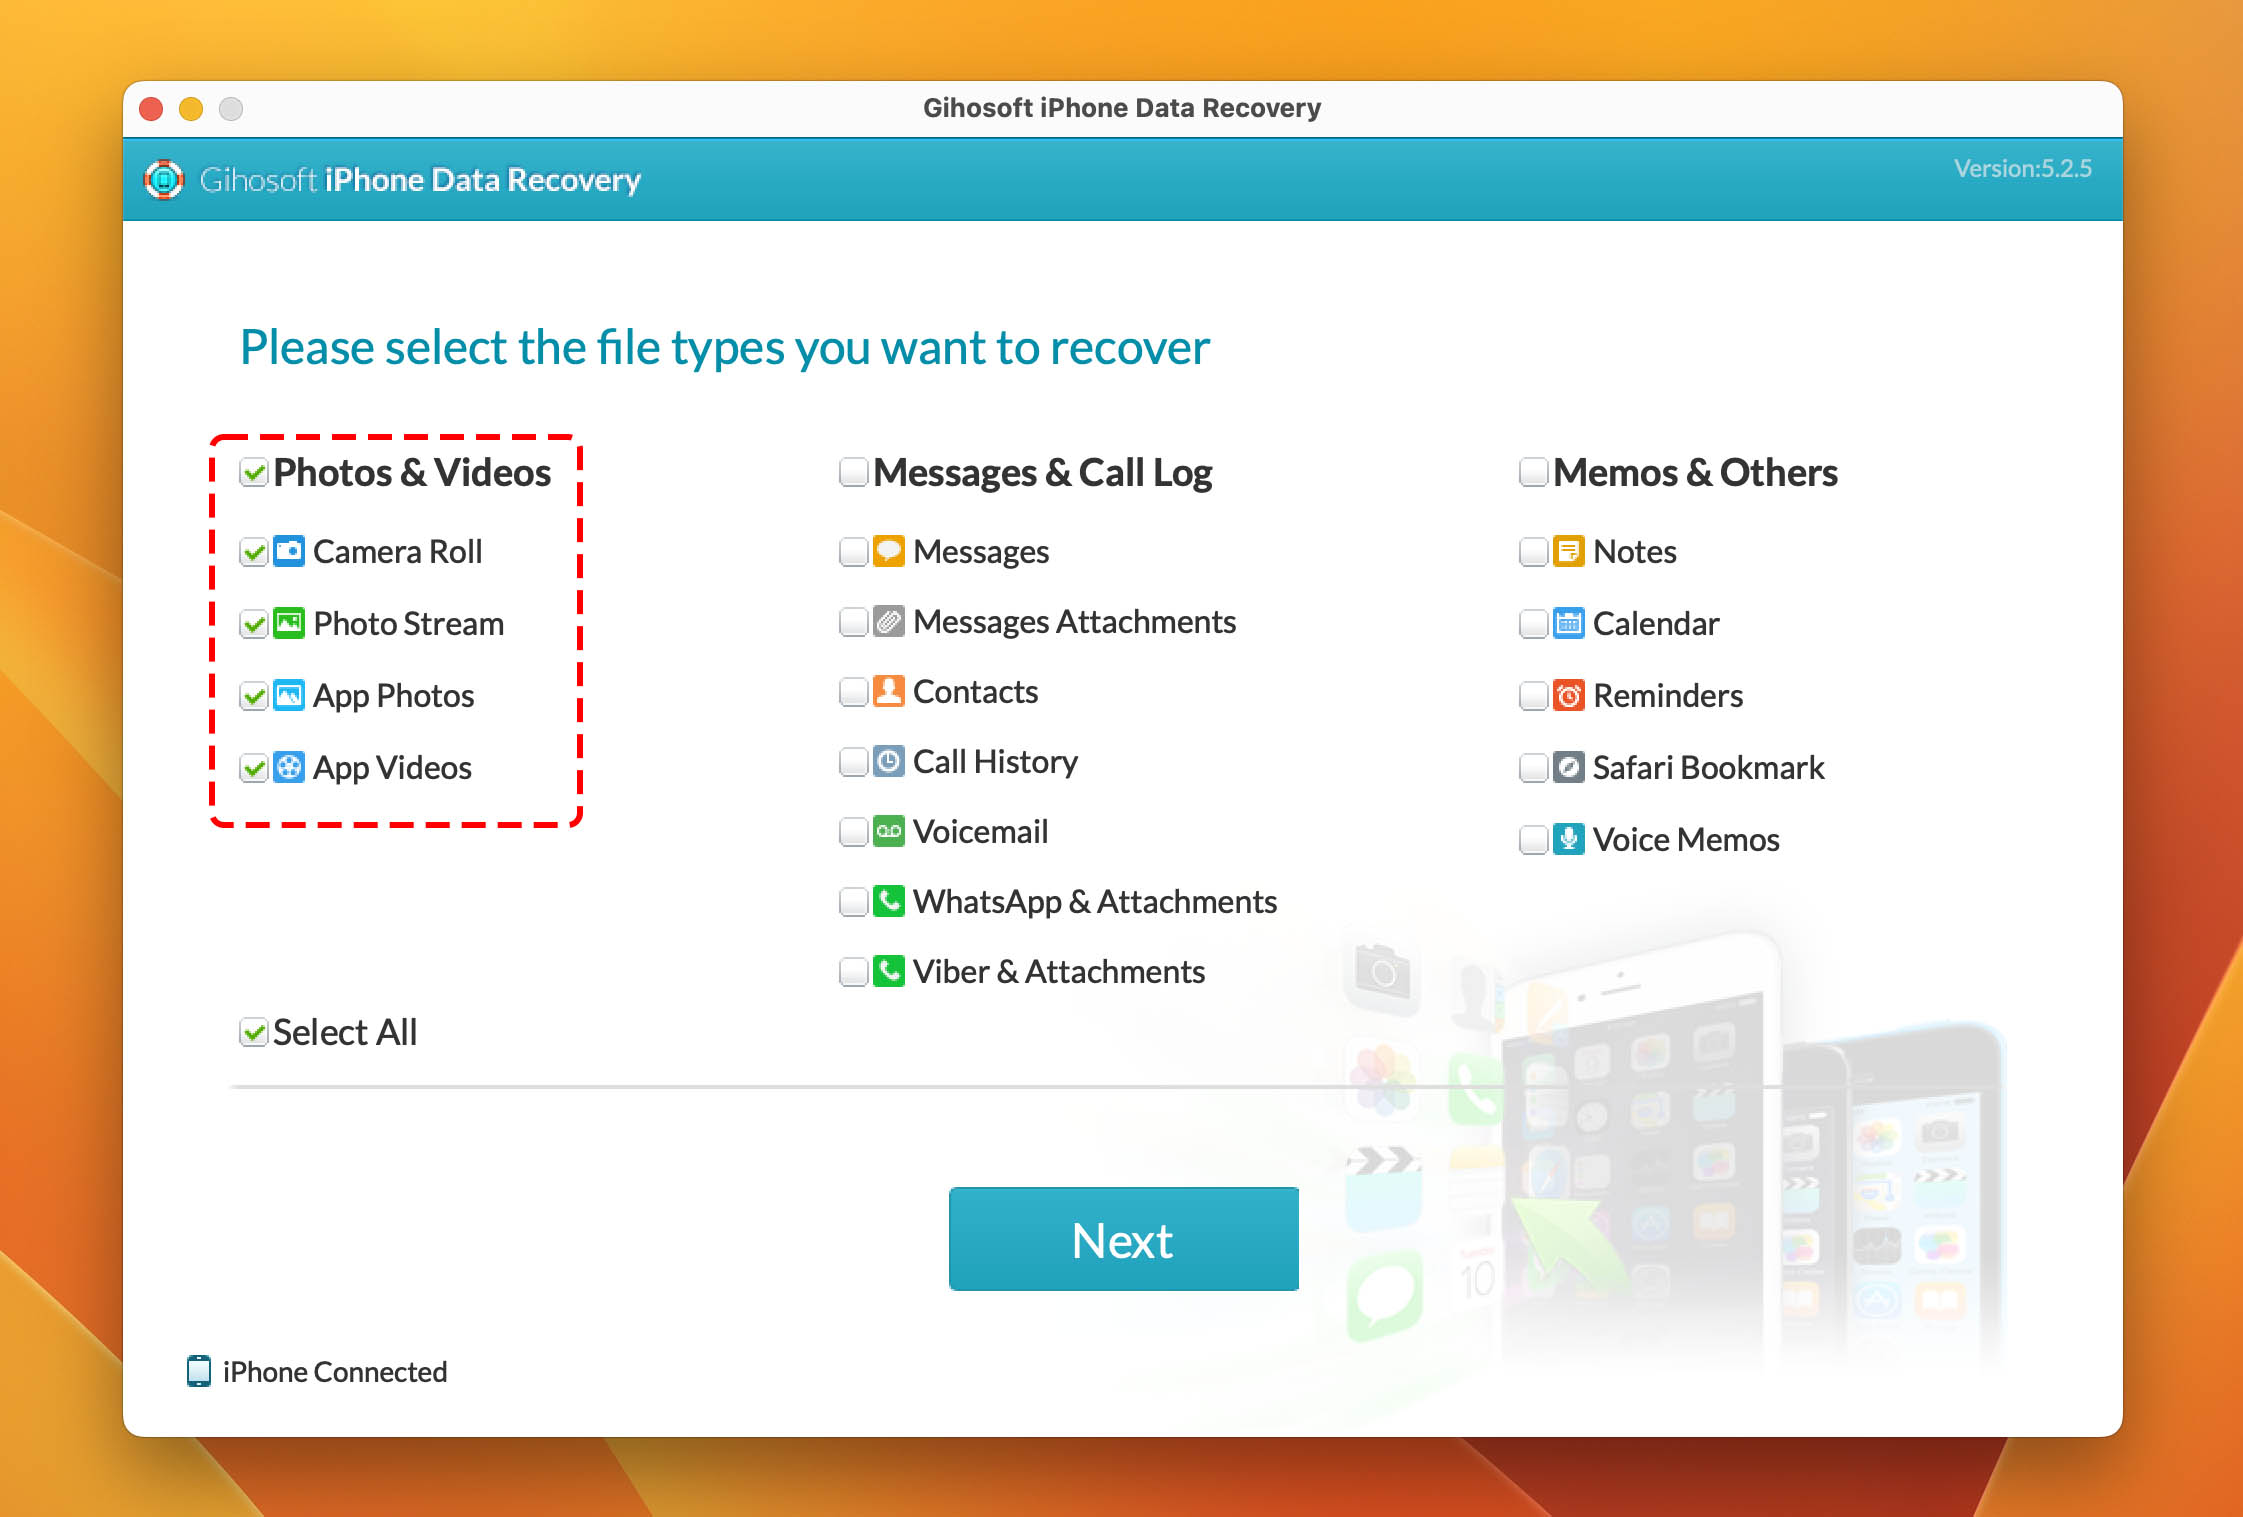Disable the Select All checkbox
The image size is (2243, 1517).
coord(249,1031)
